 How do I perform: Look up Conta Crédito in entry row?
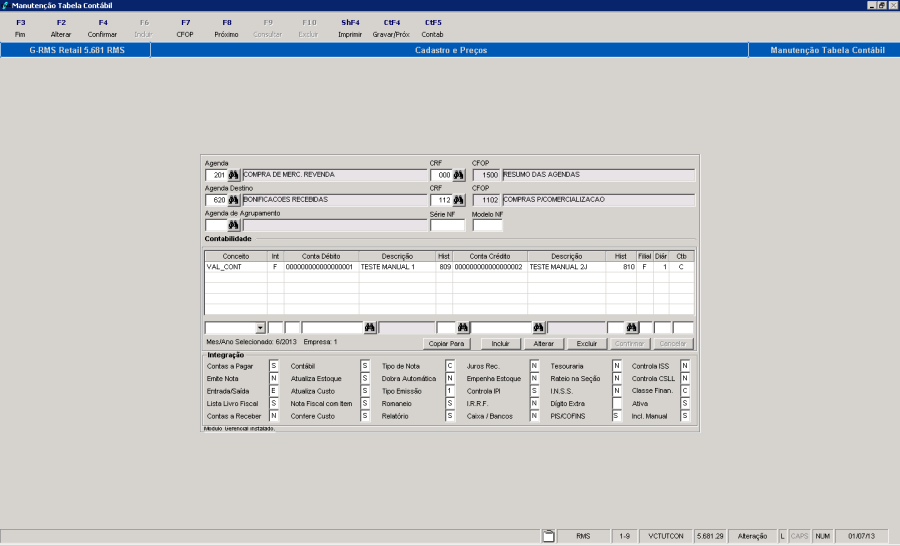tap(538, 327)
